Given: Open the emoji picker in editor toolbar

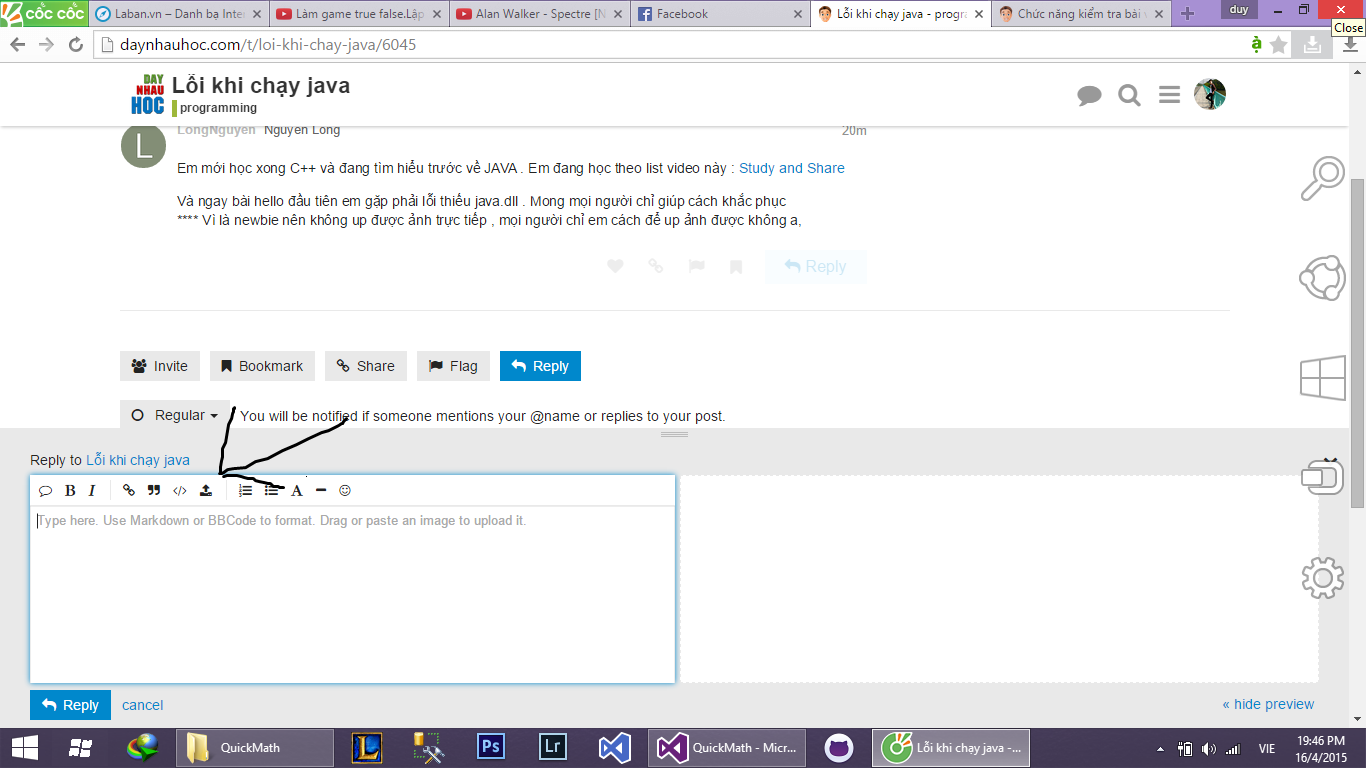Looking at the screenshot, I should [345, 491].
